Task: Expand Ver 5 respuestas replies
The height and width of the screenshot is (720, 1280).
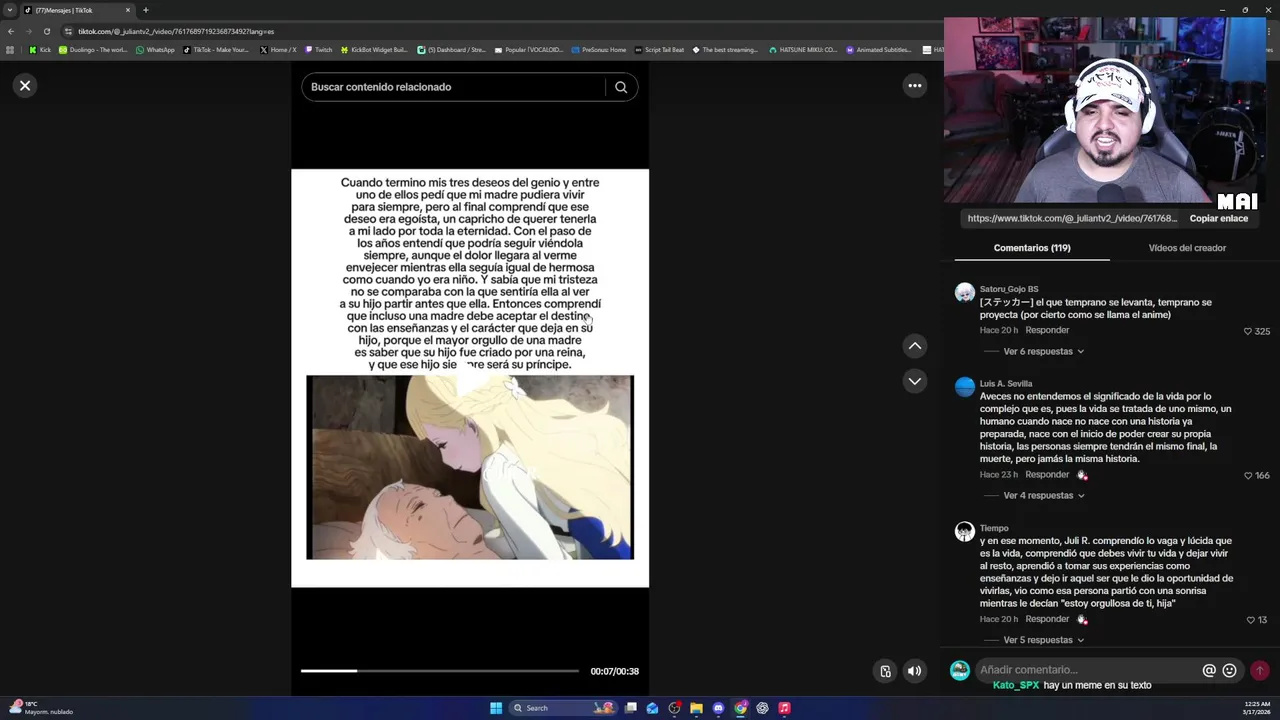Action: [1044, 640]
